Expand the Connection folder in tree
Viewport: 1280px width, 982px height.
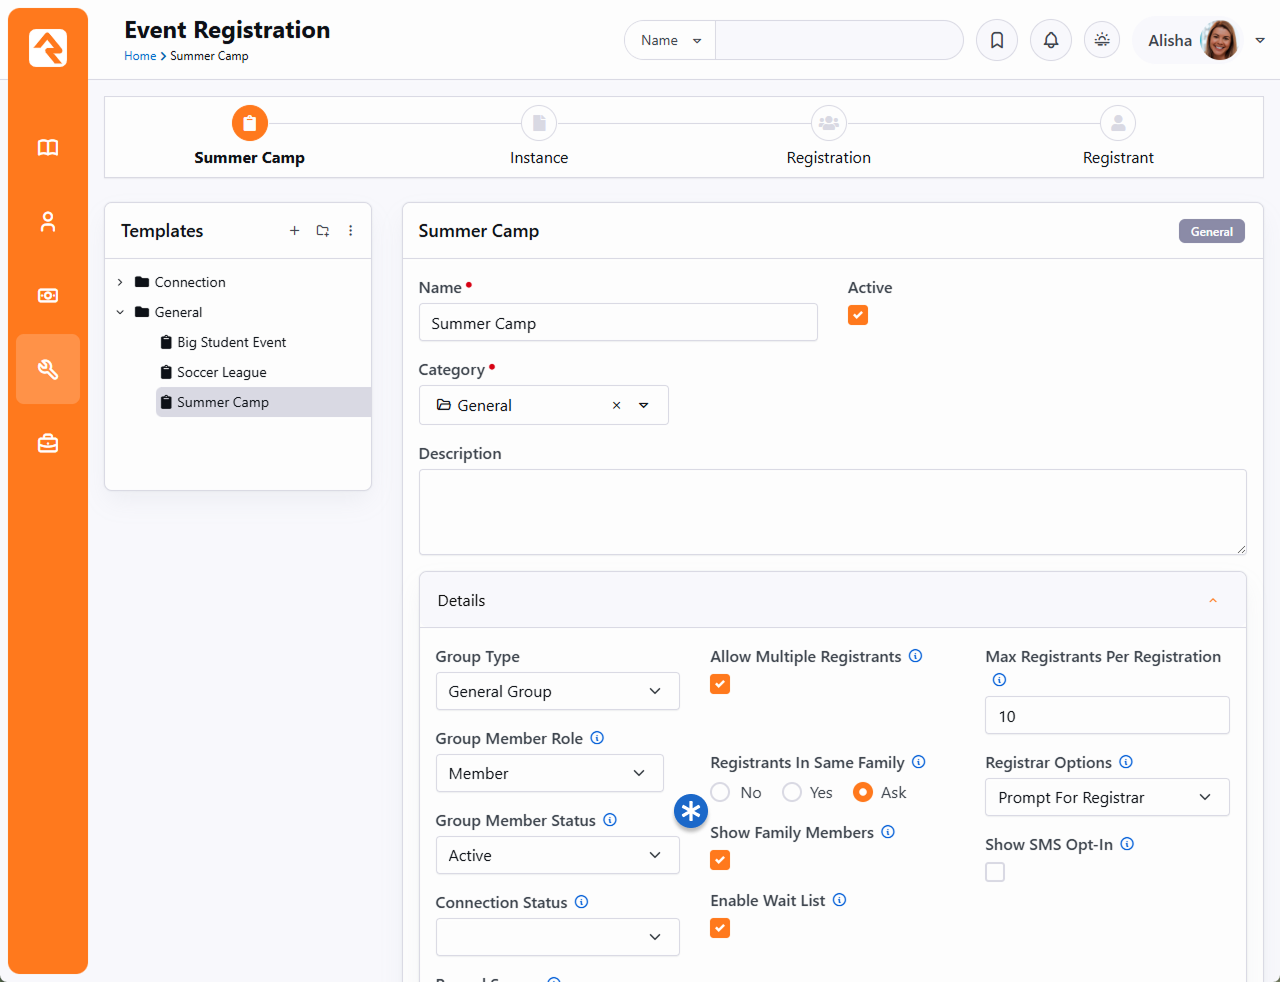coord(121,282)
